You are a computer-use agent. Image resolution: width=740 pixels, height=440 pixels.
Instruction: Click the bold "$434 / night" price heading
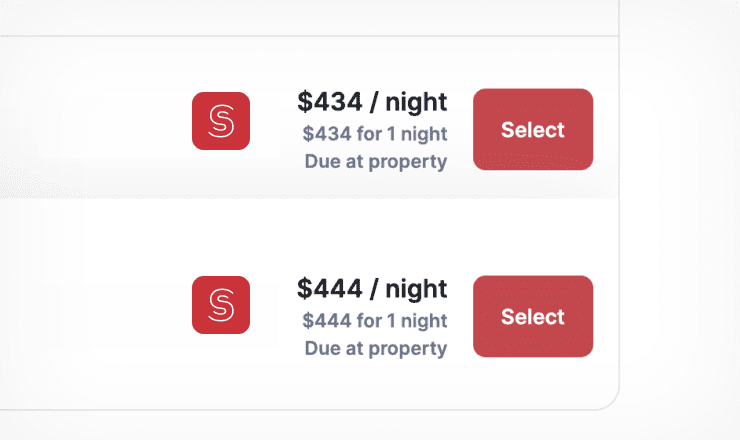click(x=372, y=102)
